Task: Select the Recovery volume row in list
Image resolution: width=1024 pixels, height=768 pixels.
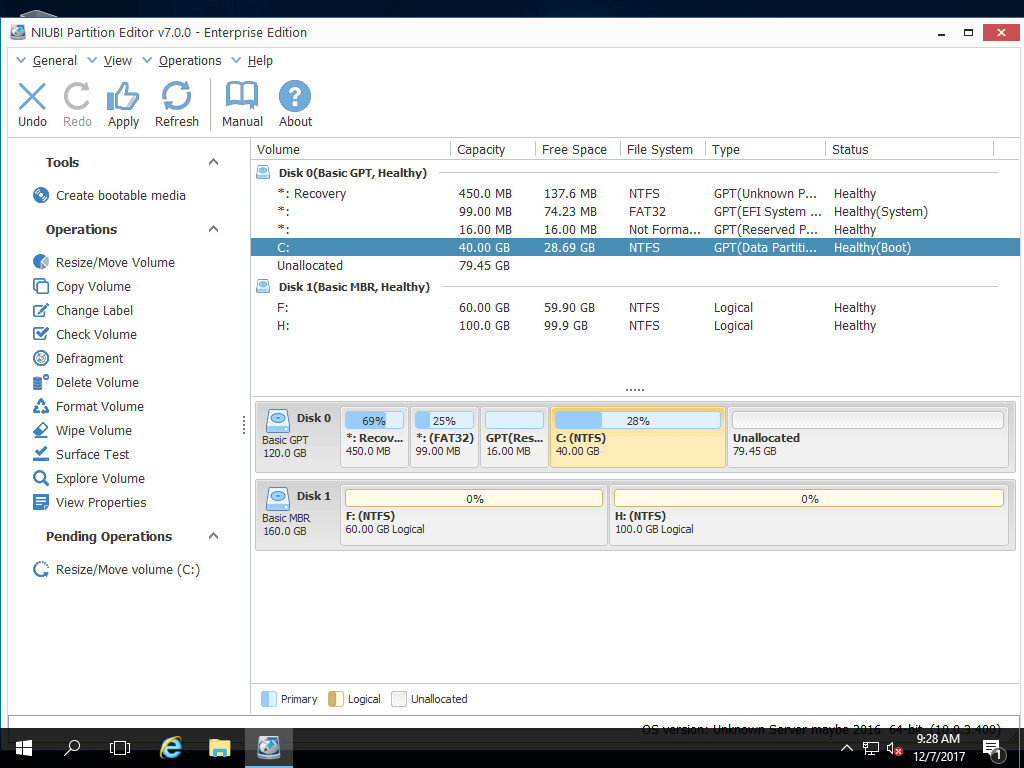Action: coord(635,193)
